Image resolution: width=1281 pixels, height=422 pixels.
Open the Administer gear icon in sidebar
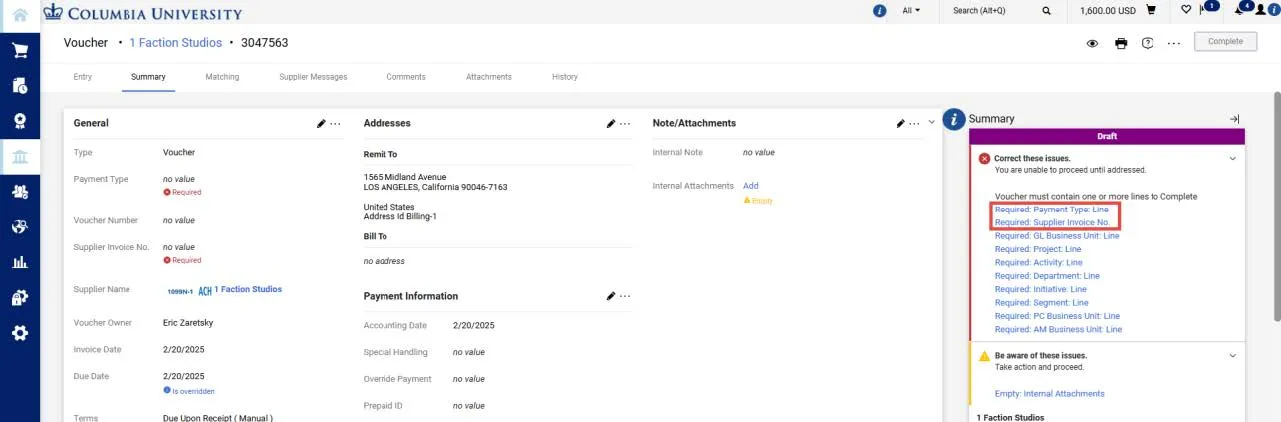(x=20, y=333)
